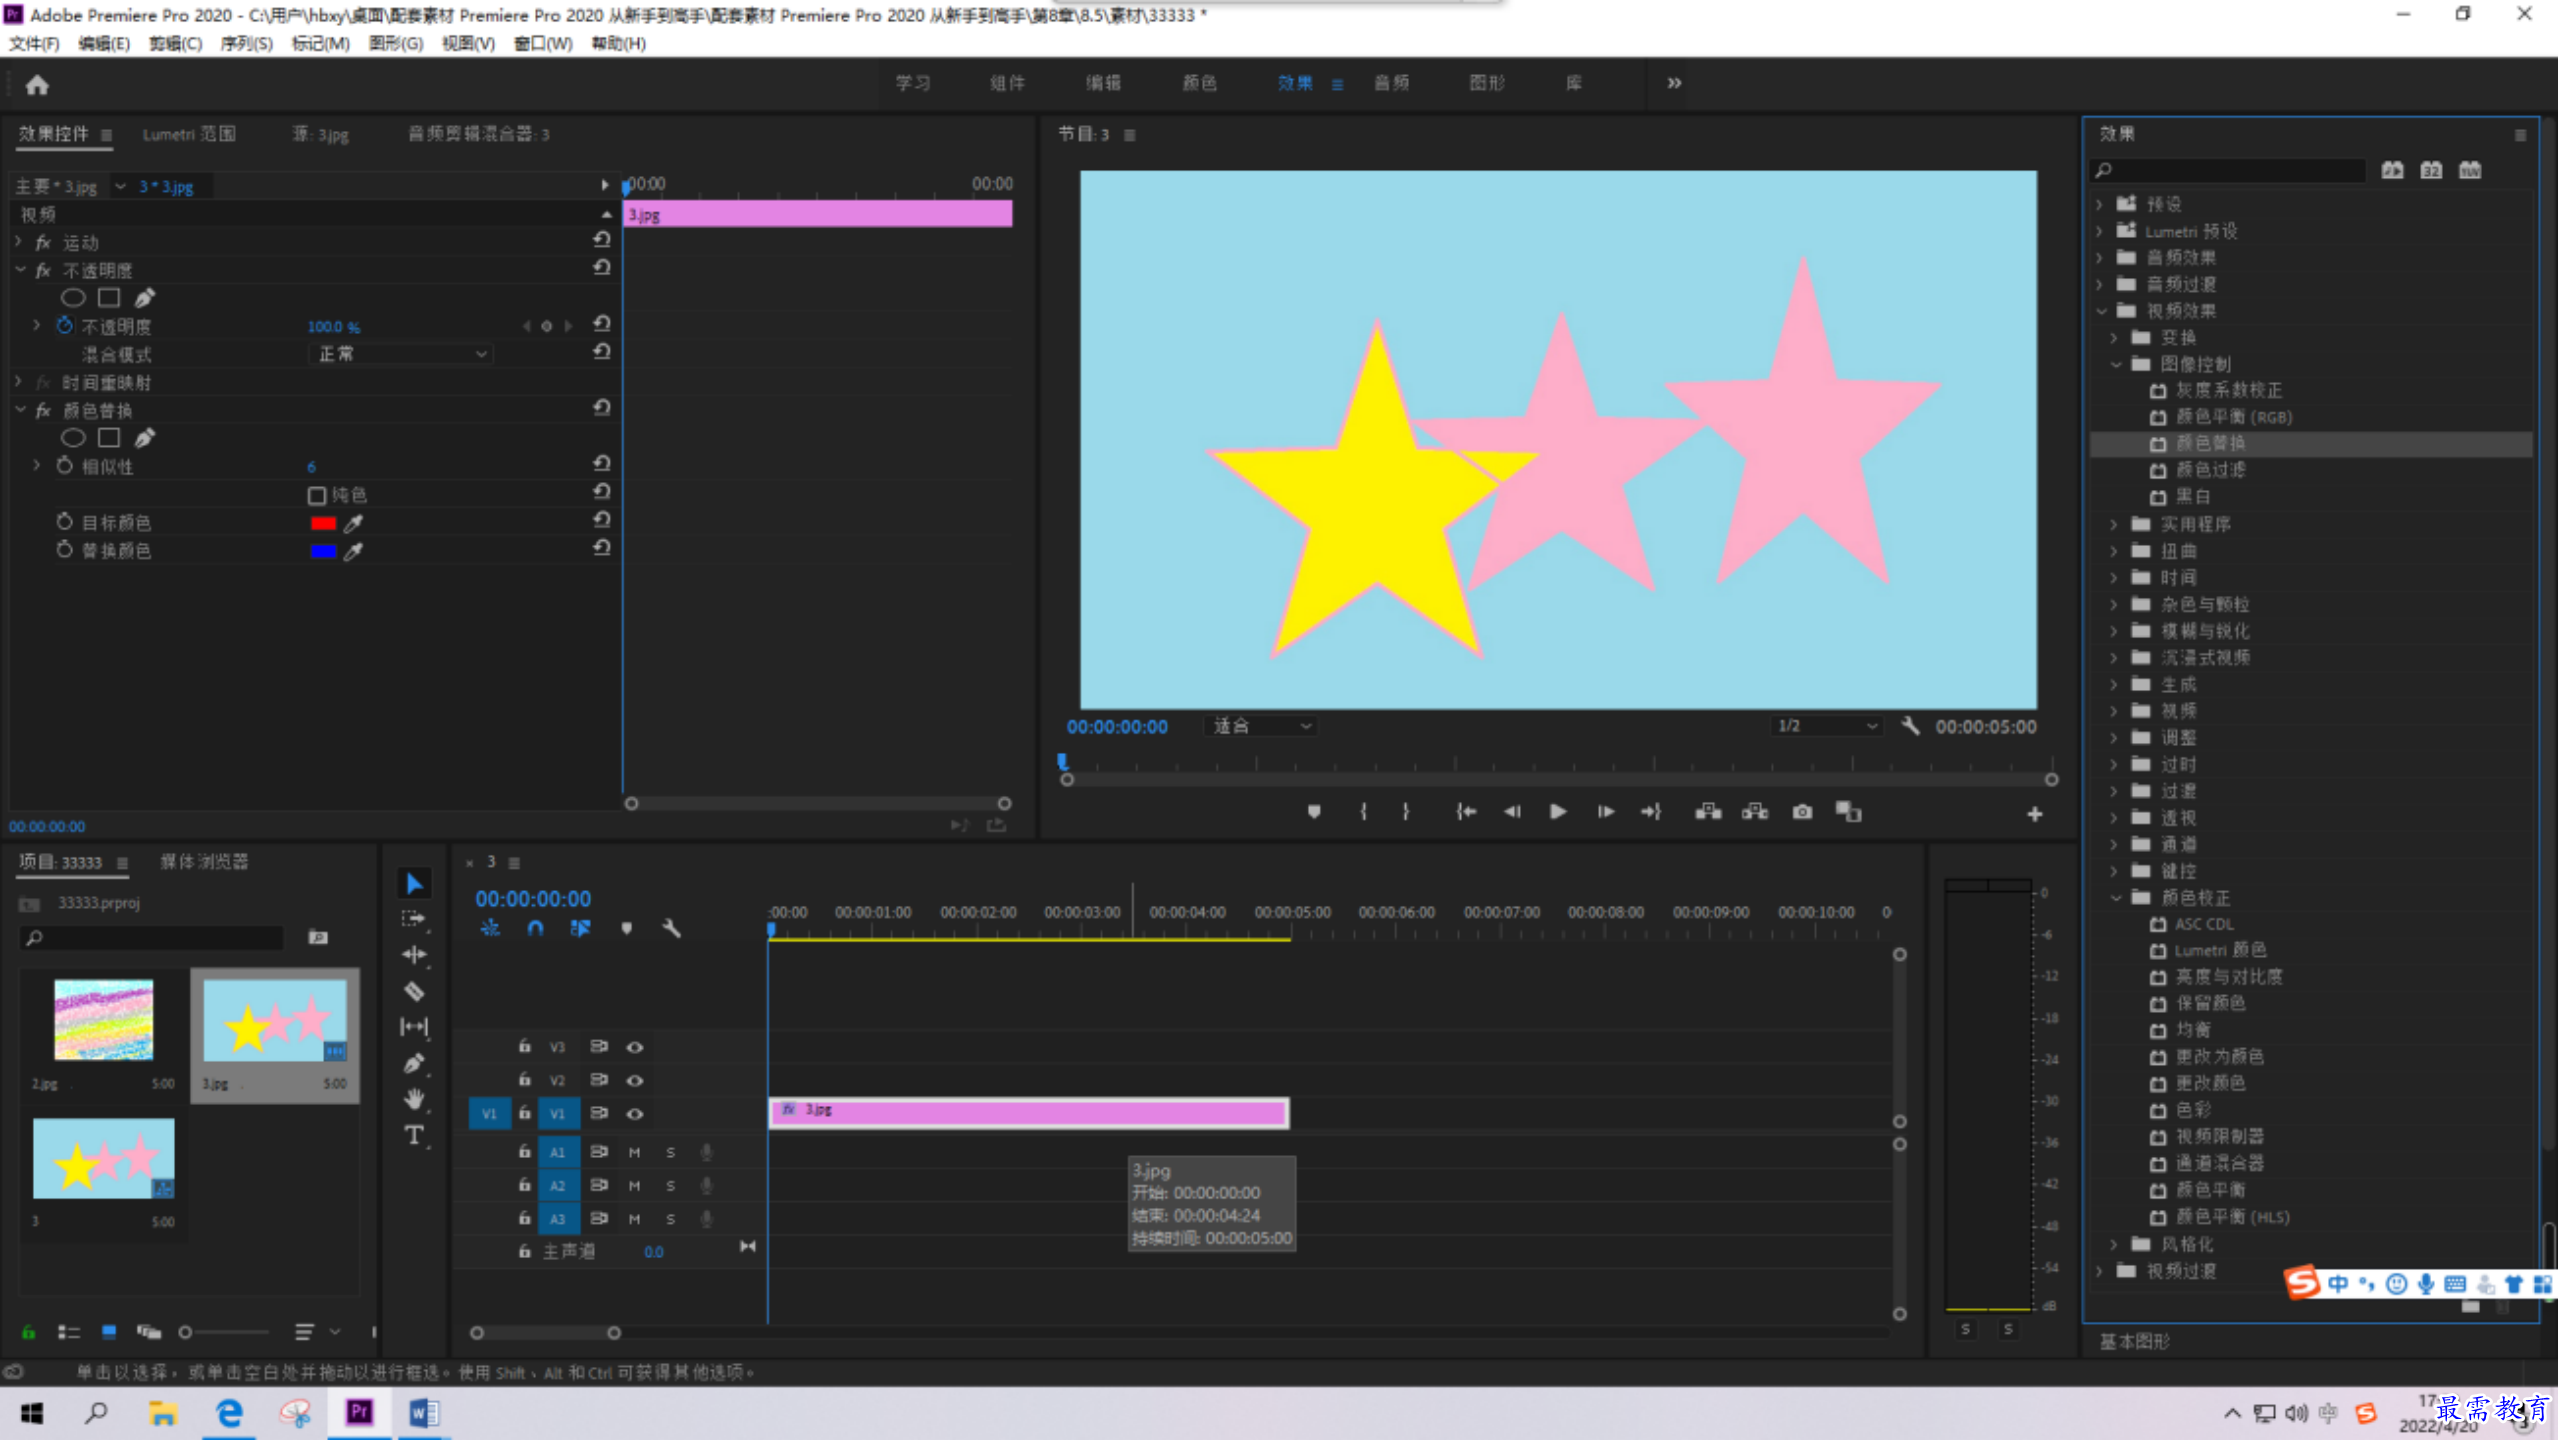Pick replacement color with eyedropper

[353, 551]
